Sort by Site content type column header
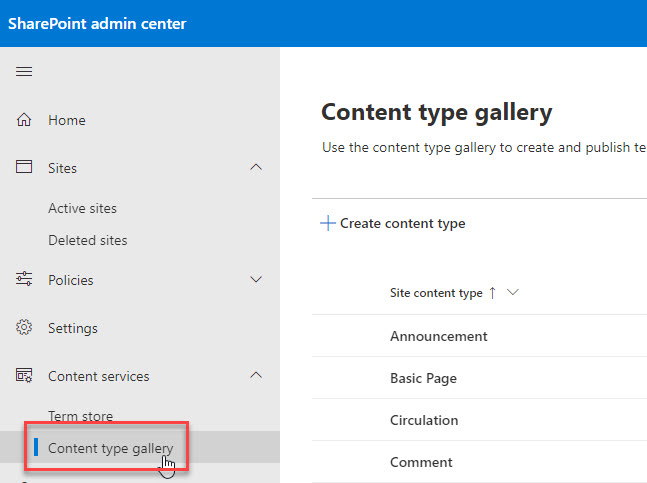Screen dimensions: 647x483 click(x=436, y=293)
